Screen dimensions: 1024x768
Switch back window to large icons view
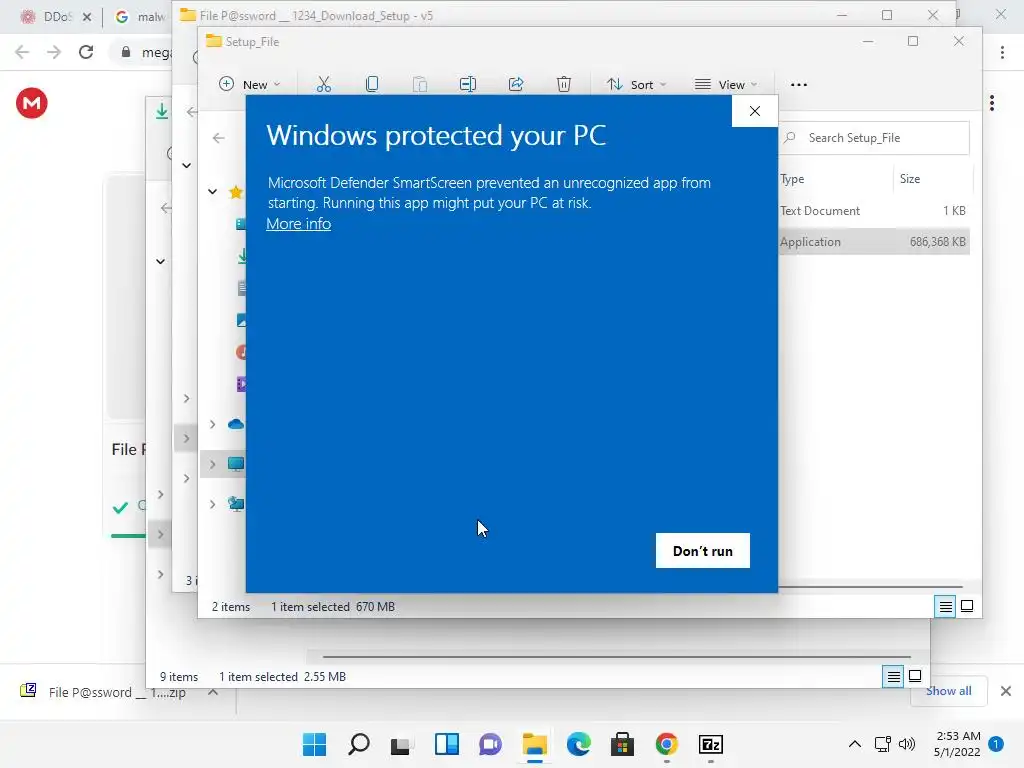(915, 677)
